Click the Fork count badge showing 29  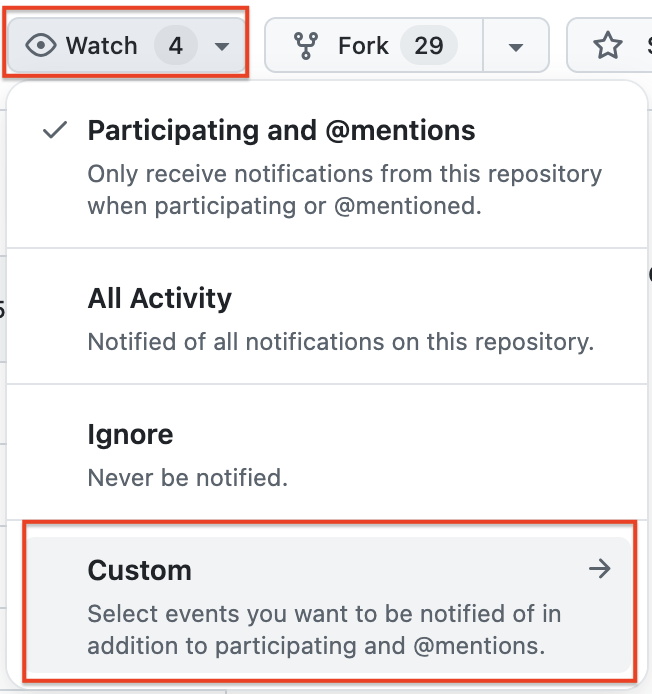tap(428, 46)
